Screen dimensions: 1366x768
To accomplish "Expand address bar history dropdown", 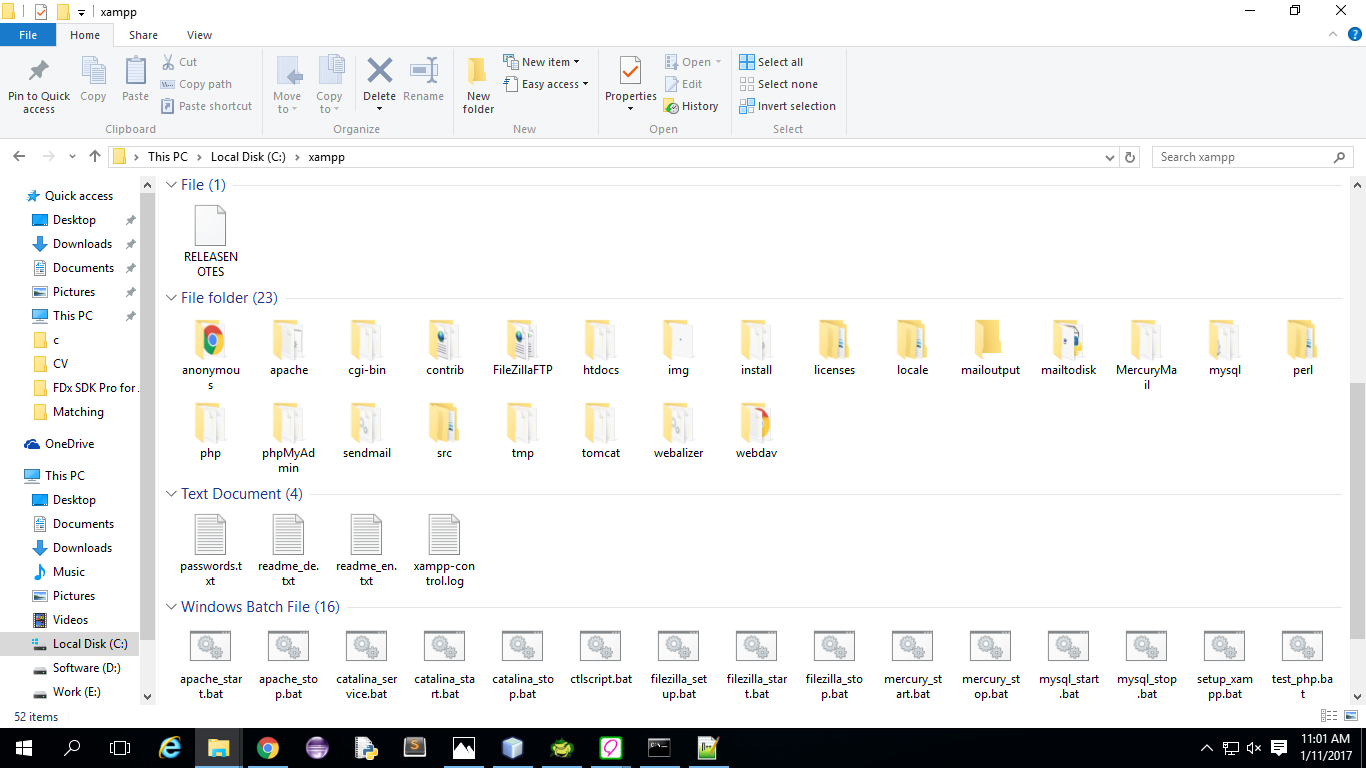I will coord(1109,157).
